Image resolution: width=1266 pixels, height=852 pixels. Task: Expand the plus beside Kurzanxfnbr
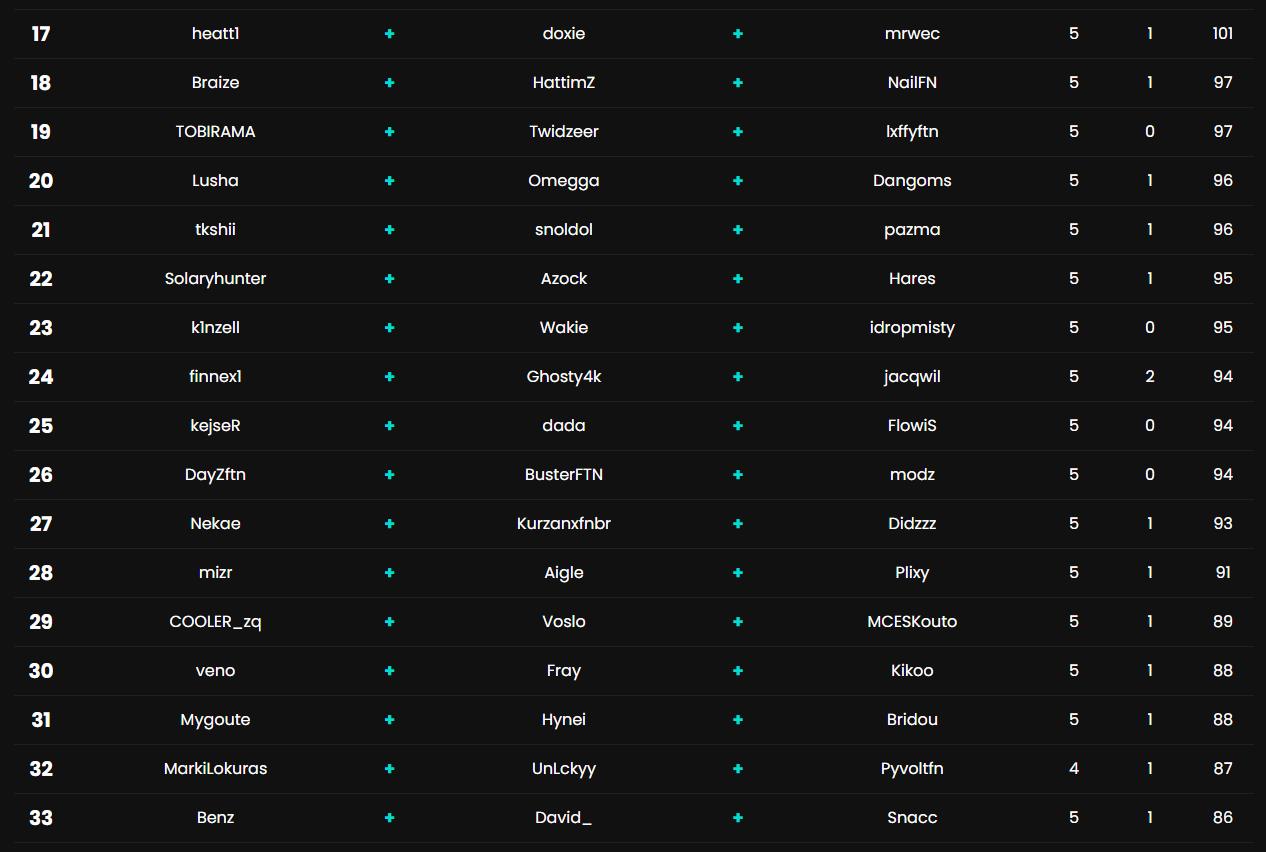point(738,523)
